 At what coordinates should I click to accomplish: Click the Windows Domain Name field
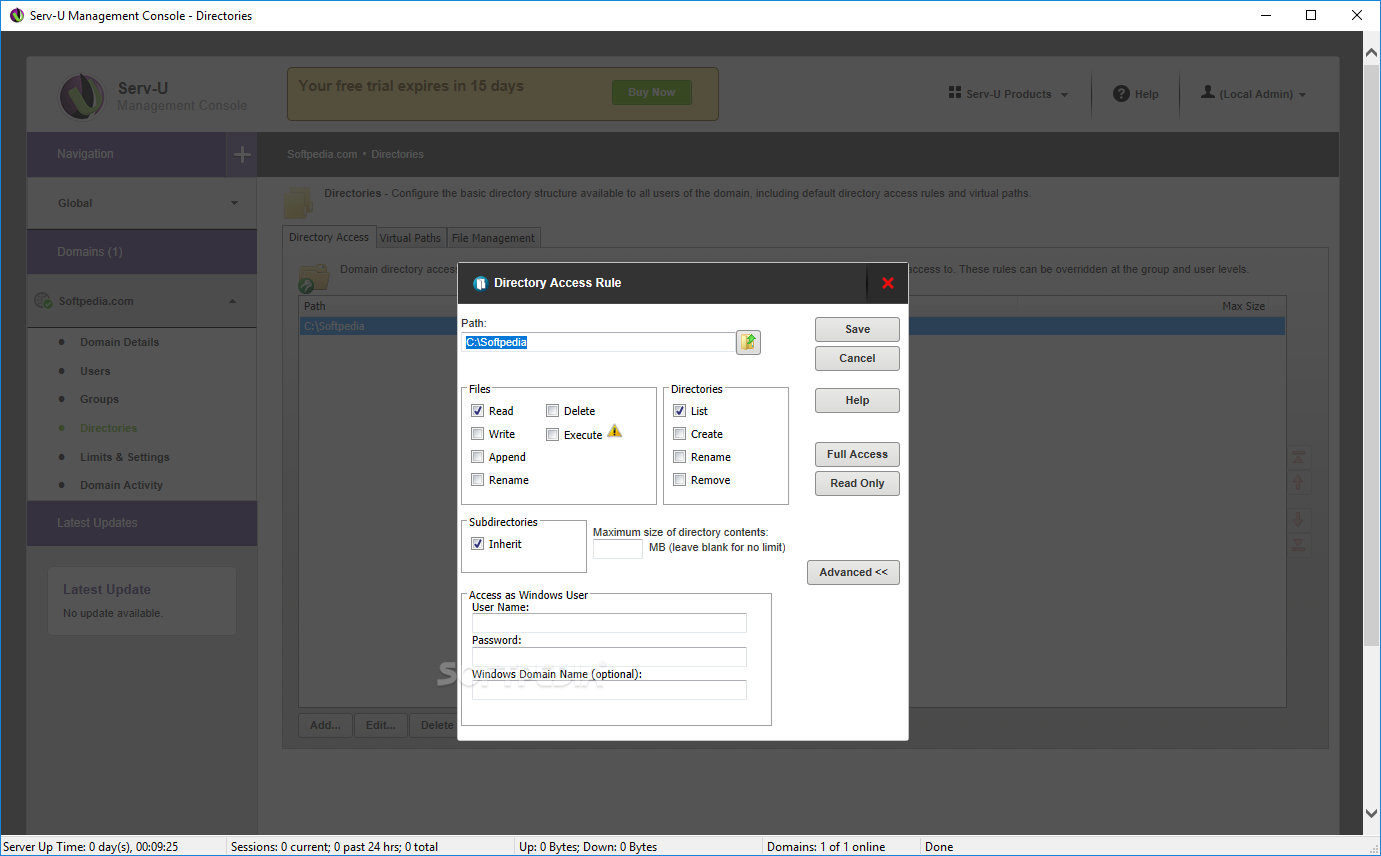pyautogui.click(x=609, y=690)
